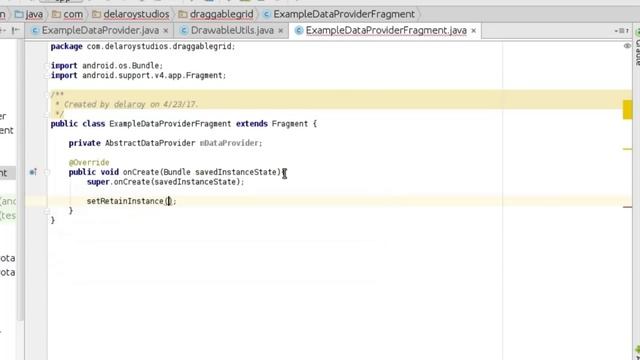Click the 'import android.support.v4.app.Fragment;' line
The image size is (640, 360).
138,76
